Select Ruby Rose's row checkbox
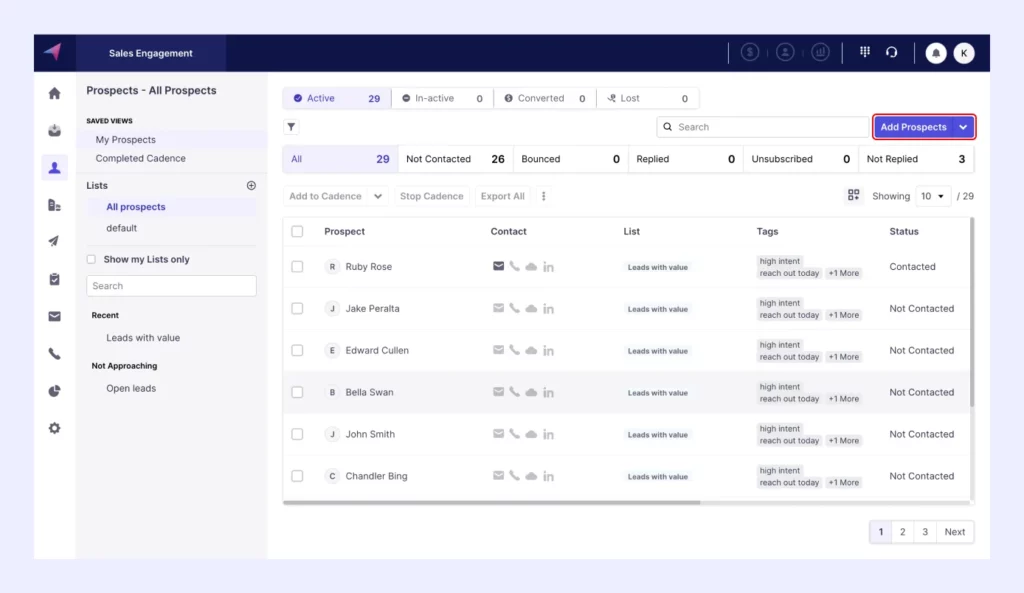The height and width of the screenshot is (593, 1024). point(297,266)
